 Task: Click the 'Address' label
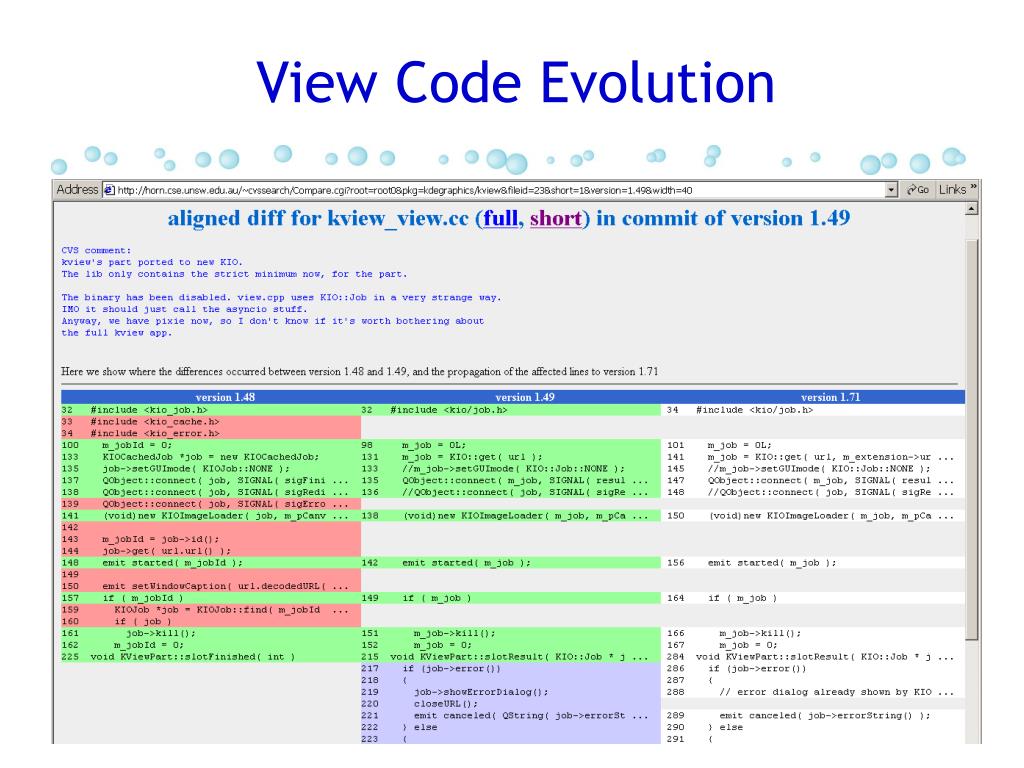click(x=76, y=189)
